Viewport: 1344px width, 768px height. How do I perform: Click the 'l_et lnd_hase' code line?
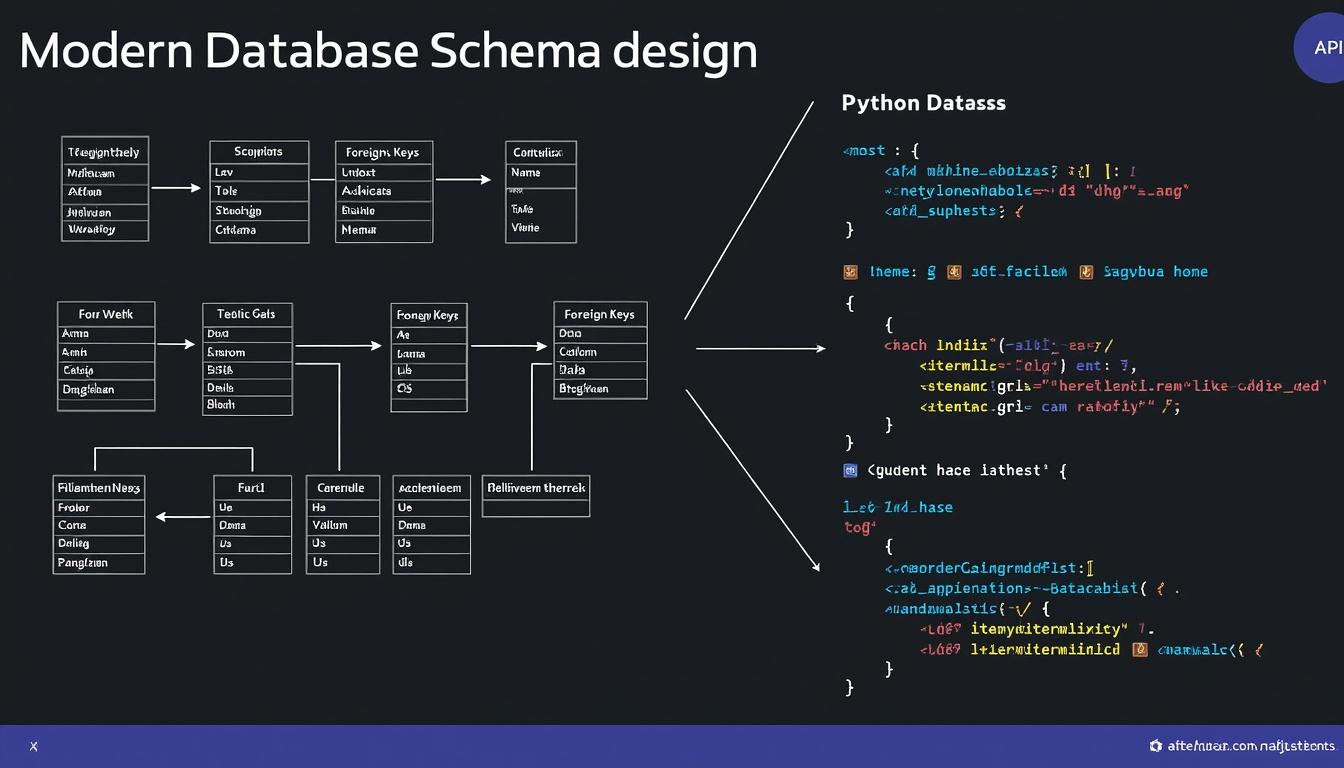coord(898,507)
